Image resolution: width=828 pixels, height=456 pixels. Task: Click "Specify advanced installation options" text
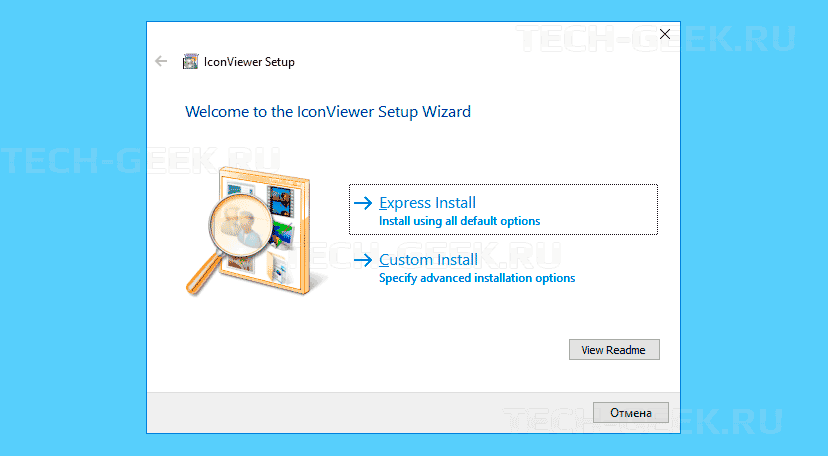click(x=477, y=278)
